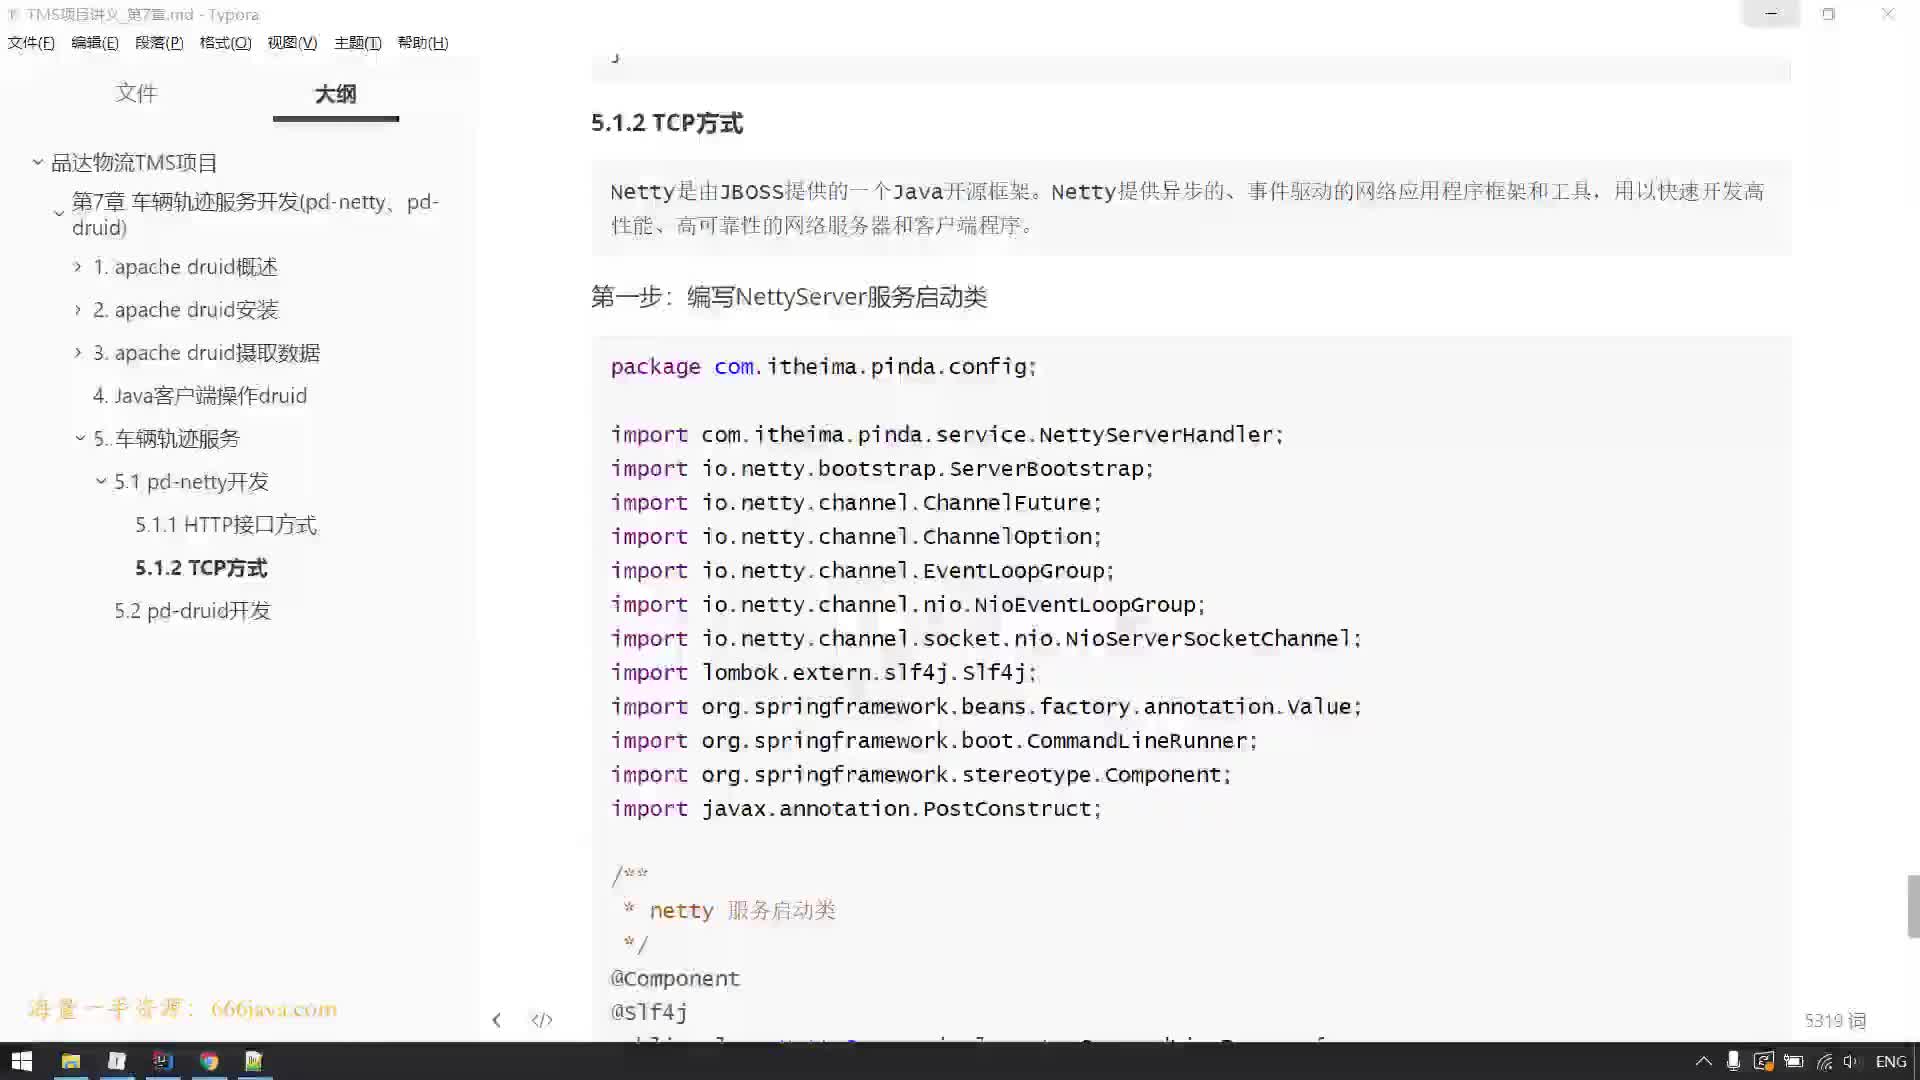The width and height of the screenshot is (1920, 1080).
Task: Open the 帮助(H) menu
Action: 423,43
